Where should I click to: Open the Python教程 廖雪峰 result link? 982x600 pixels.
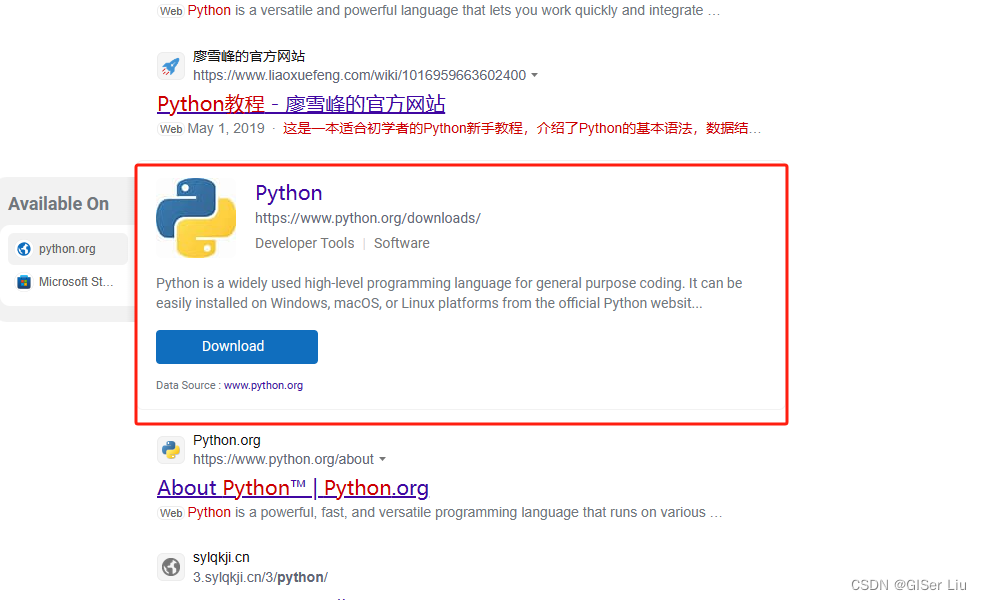coord(301,104)
